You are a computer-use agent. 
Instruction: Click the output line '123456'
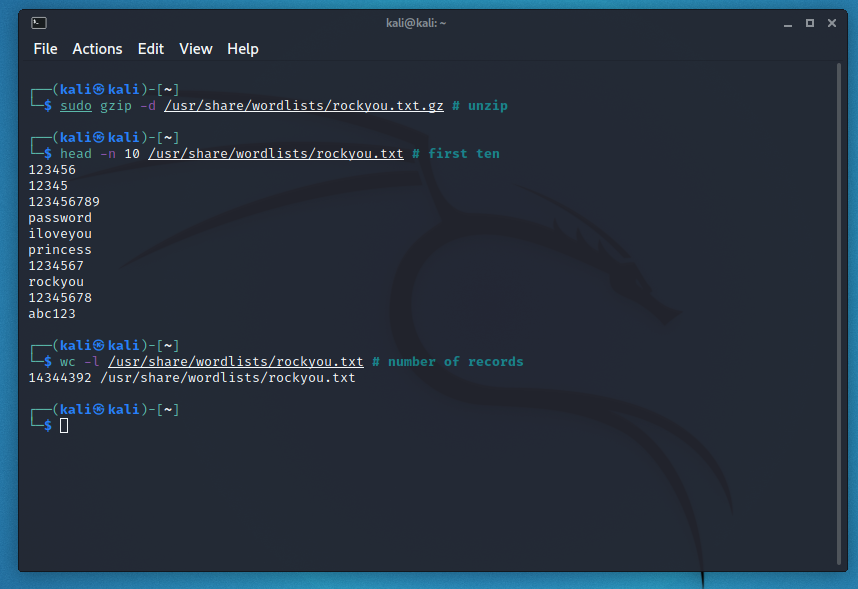[52, 170]
